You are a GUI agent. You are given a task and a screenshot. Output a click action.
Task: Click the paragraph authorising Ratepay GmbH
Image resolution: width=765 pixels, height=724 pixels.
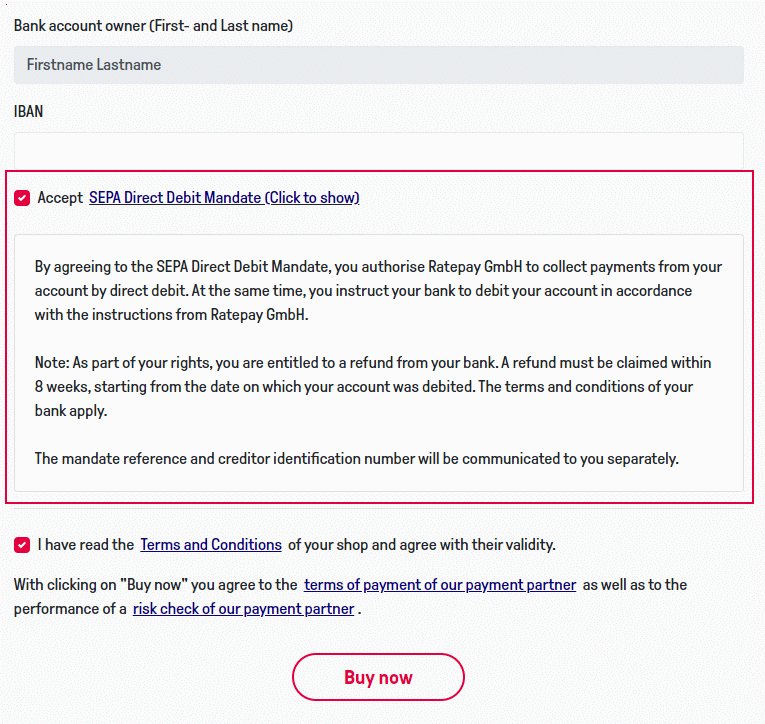pyautogui.click(x=378, y=291)
